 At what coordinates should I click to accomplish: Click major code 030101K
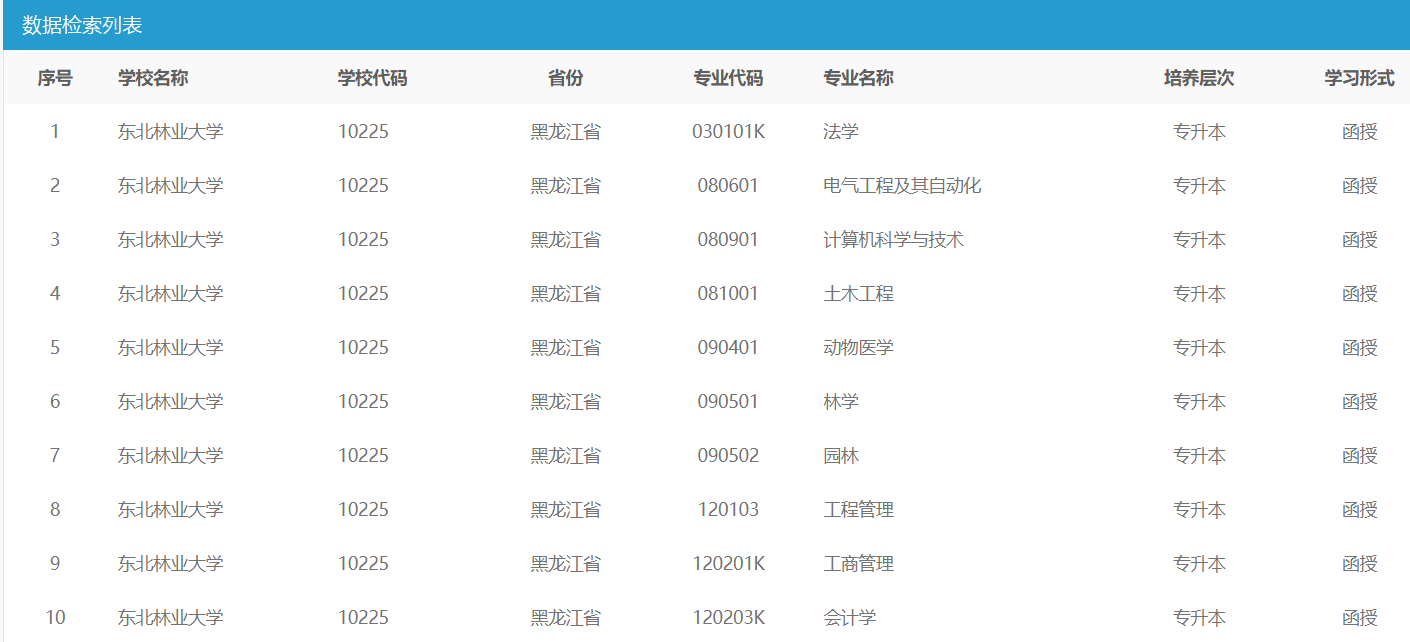coord(728,132)
